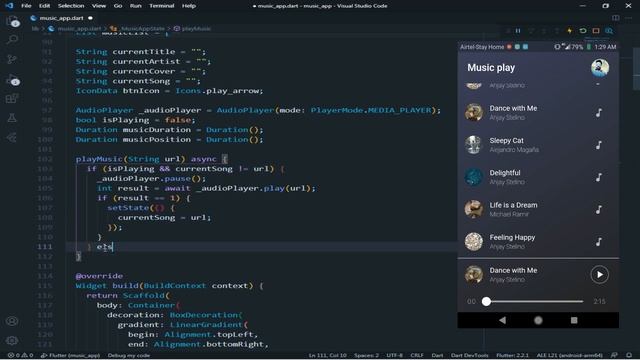The height and width of the screenshot is (360, 640).
Task: Open the Run menu
Action: [x=136, y=6]
